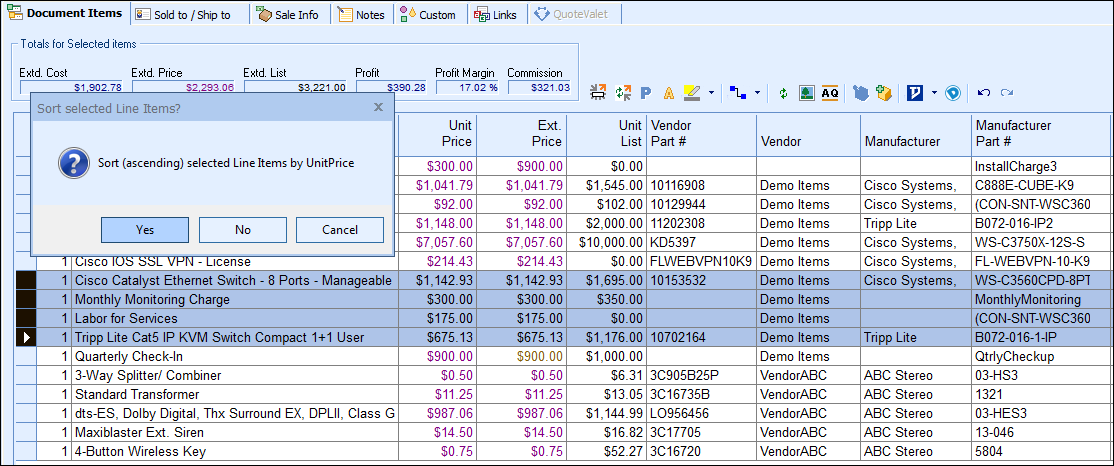Confirm sort by clicking Yes
The width and height of the screenshot is (1114, 466).
[x=145, y=230]
